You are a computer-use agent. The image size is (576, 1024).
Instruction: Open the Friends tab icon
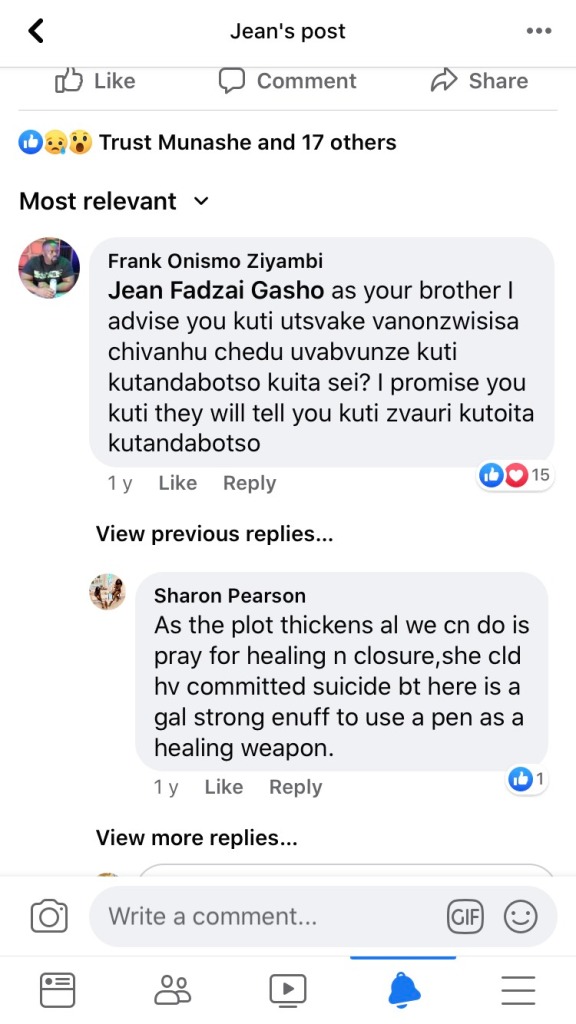pyautogui.click(x=173, y=989)
